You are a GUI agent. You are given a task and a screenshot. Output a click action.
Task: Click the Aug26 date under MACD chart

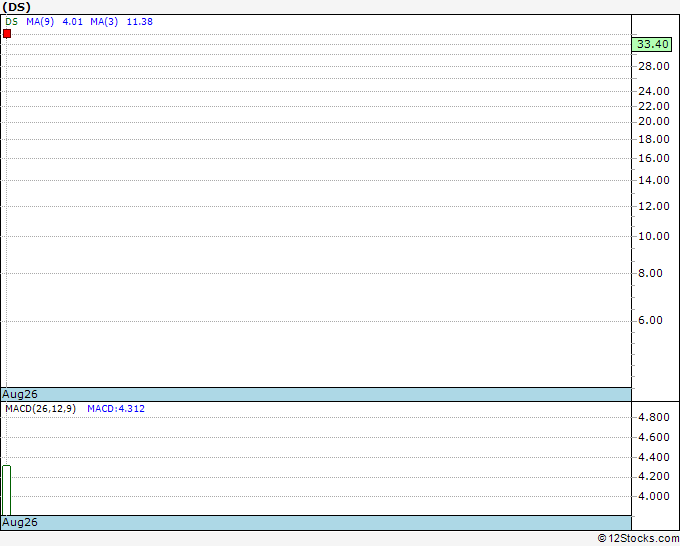point(20,522)
